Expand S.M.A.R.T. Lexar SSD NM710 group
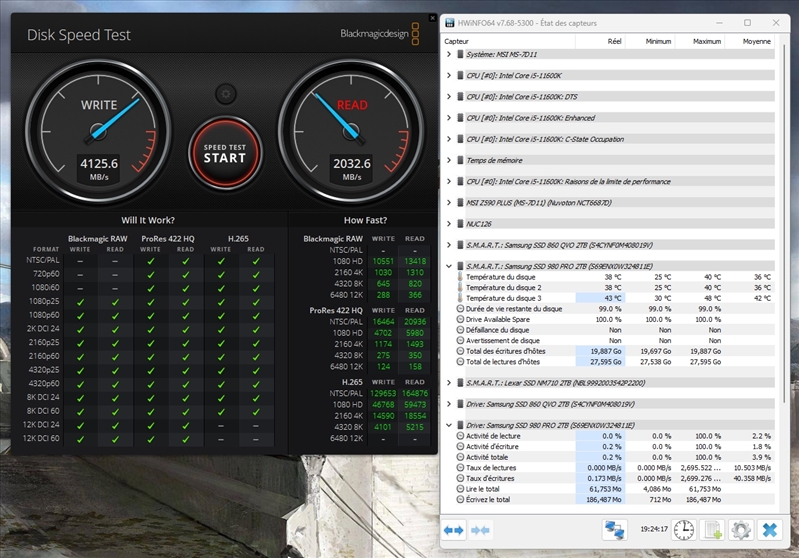 coord(448,383)
